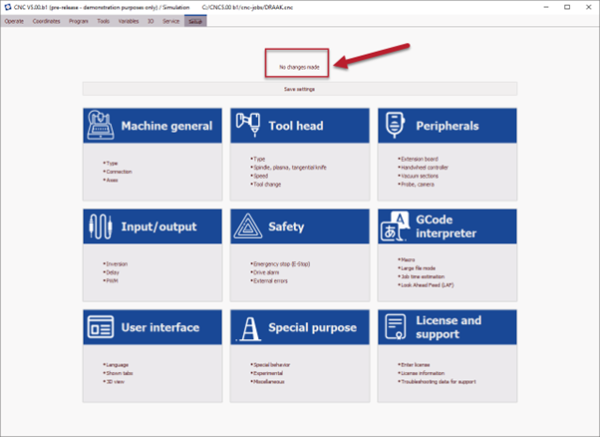Click the GCode interpreter translation icon
Viewport: 600px width, 437px height.
click(396, 227)
